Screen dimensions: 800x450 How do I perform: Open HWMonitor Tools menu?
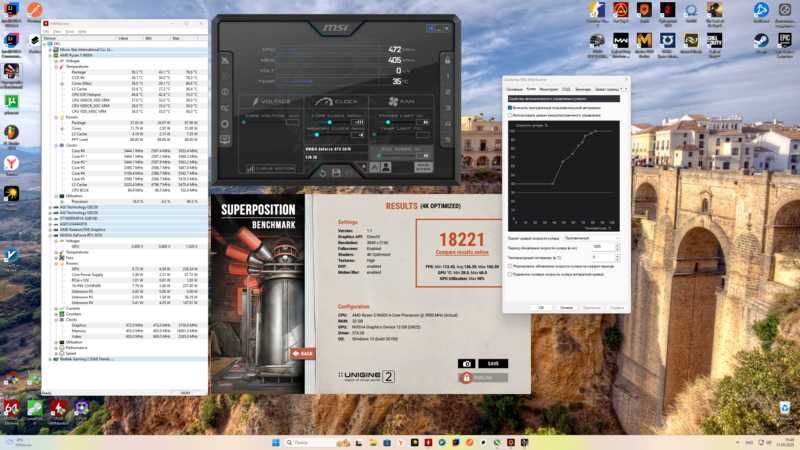coord(69,32)
